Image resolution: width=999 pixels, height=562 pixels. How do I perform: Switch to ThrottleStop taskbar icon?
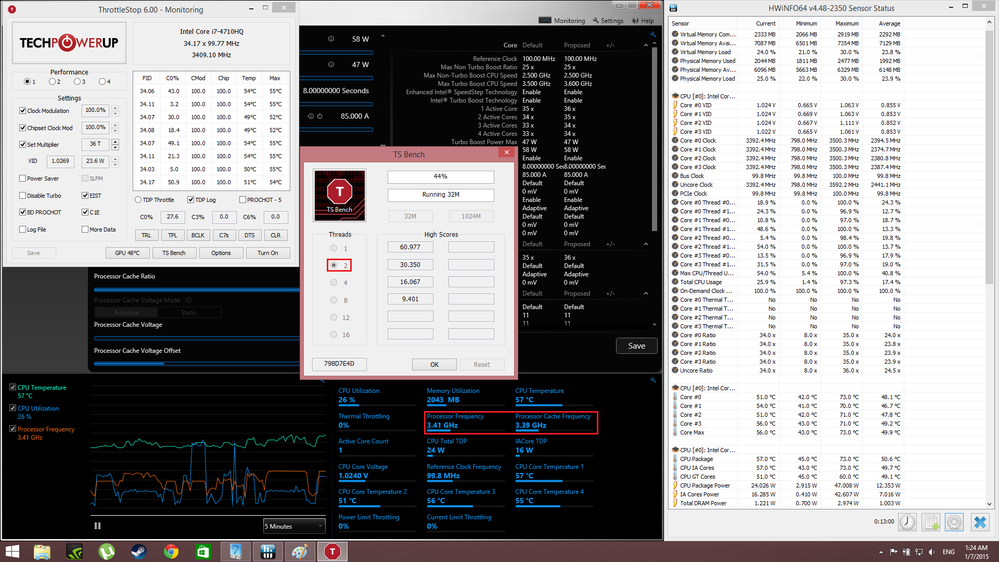click(332, 551)
